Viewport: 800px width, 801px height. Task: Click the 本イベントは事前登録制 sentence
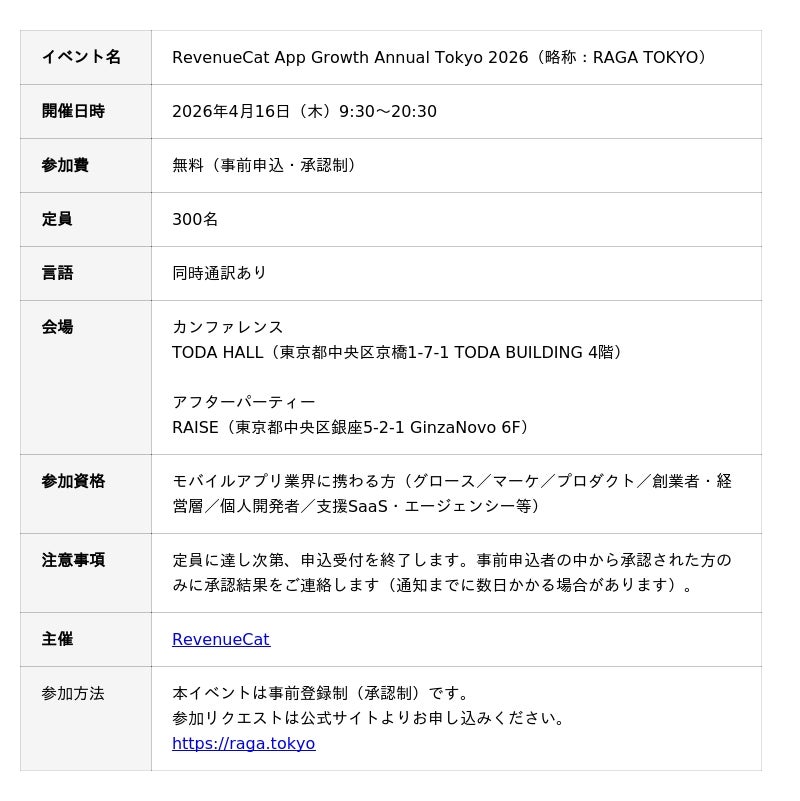click(320, 693)
